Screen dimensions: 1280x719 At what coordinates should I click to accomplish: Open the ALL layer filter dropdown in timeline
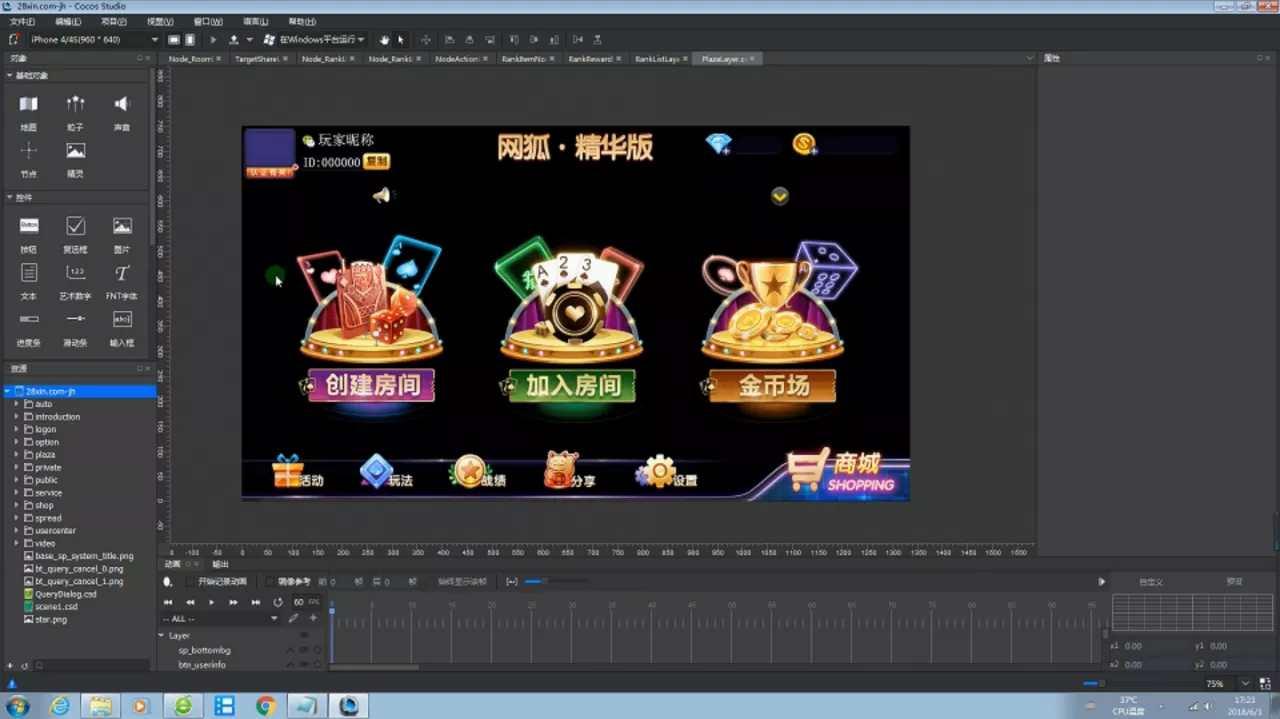pos(274,618)
